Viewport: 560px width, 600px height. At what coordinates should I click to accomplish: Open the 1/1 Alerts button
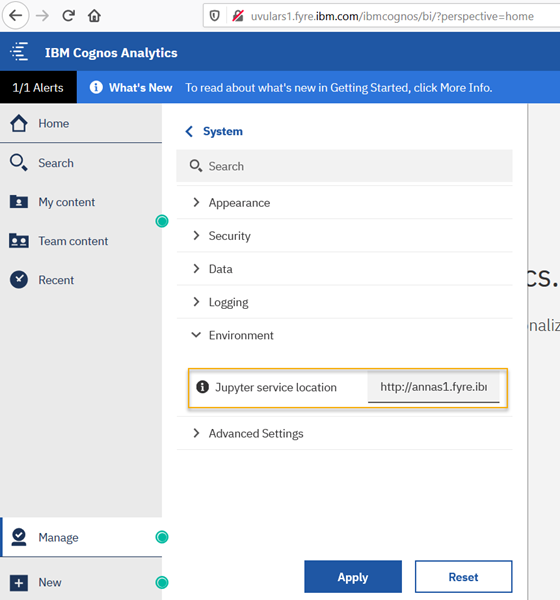tap(38, 87)
